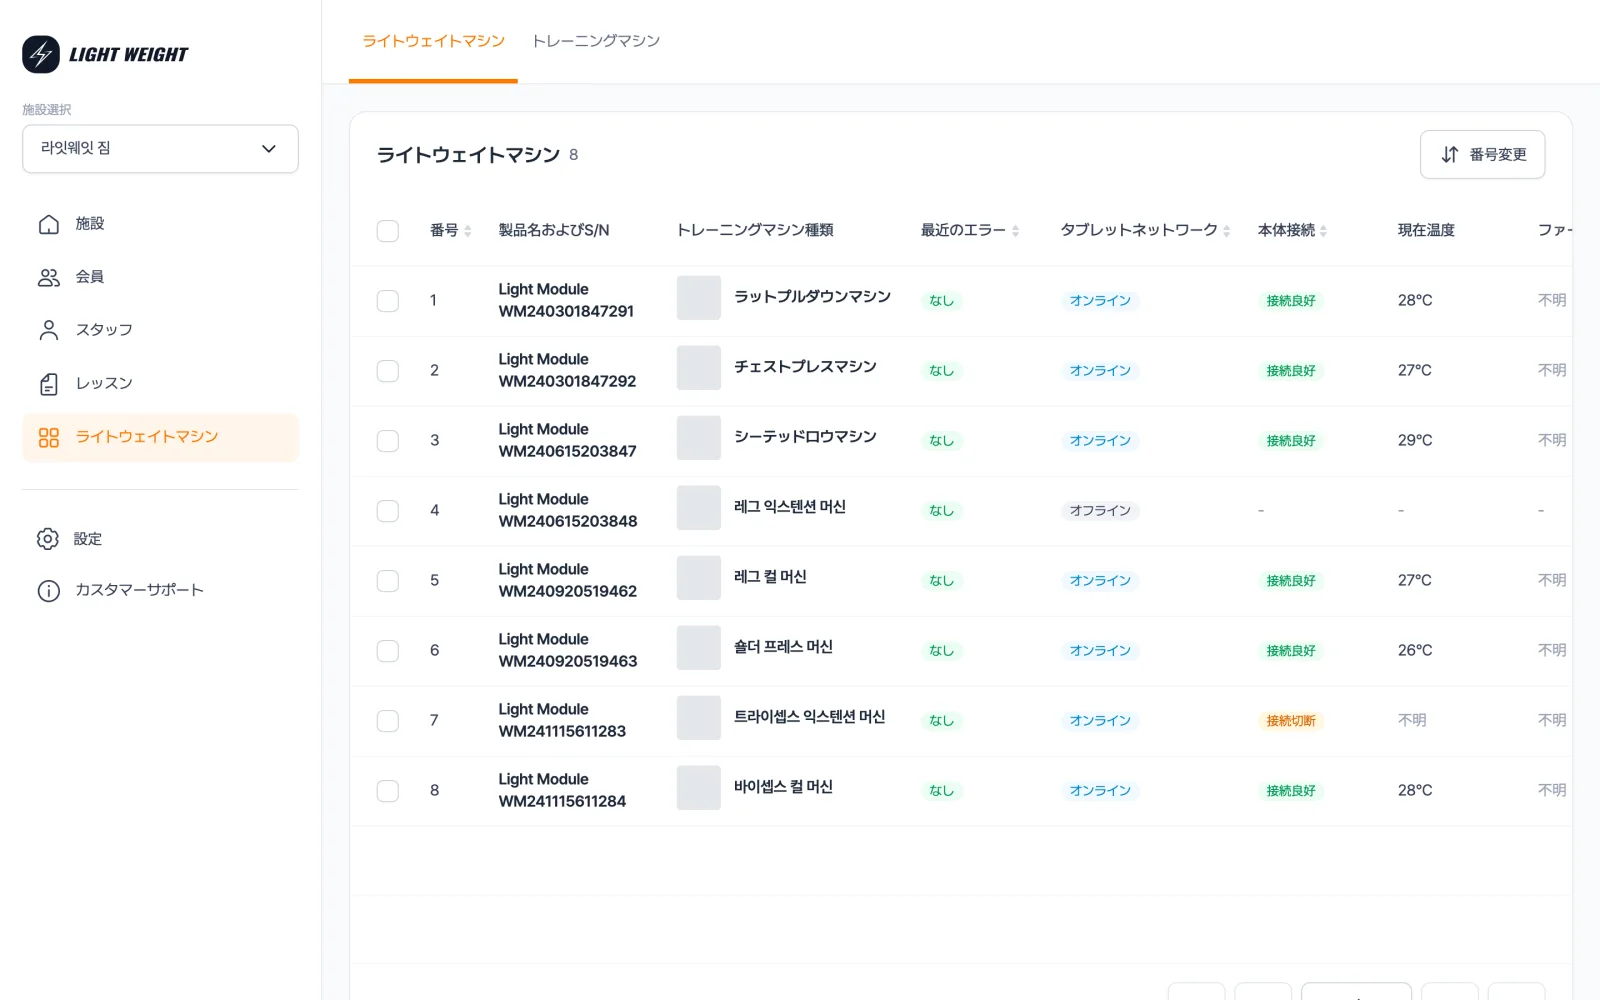The height and width of the screenshot is (1000, 1600).
Task: Click the シーテッドロウマシン thumbnail
Action: pyautogui.click(x=698, y=438)
